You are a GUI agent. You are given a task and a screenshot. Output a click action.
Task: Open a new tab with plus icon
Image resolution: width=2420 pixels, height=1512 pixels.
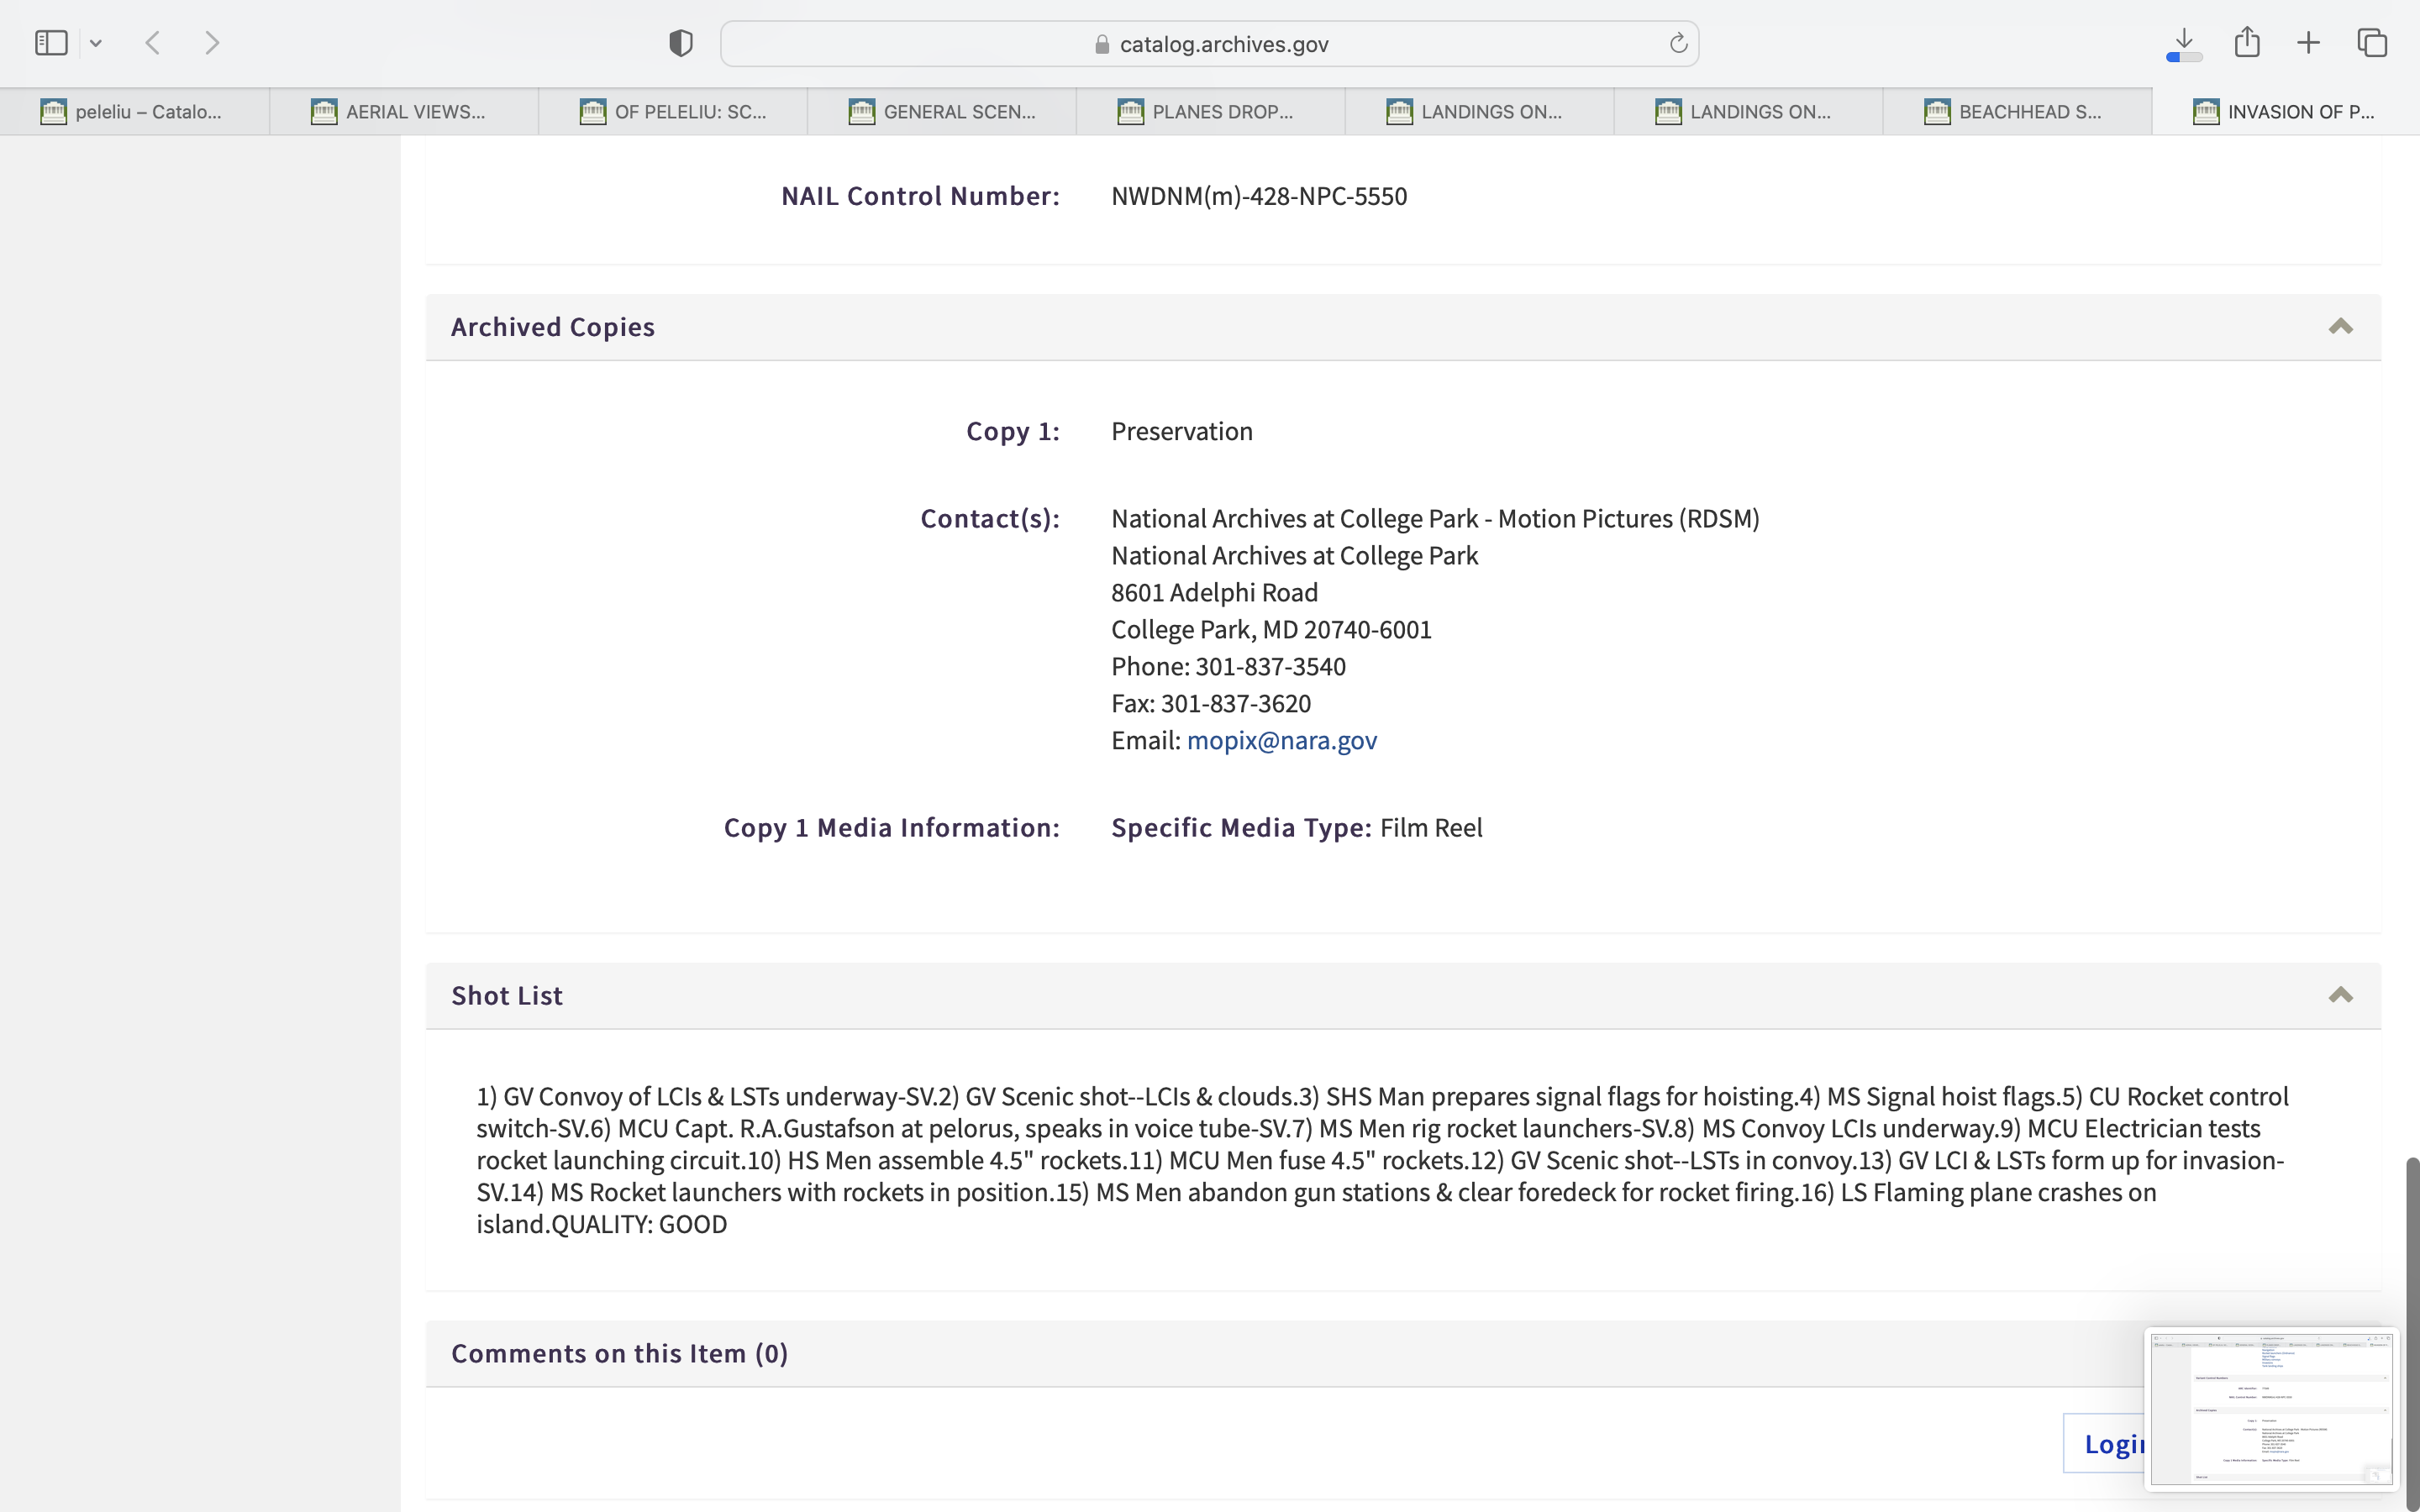pos(2309,43)
